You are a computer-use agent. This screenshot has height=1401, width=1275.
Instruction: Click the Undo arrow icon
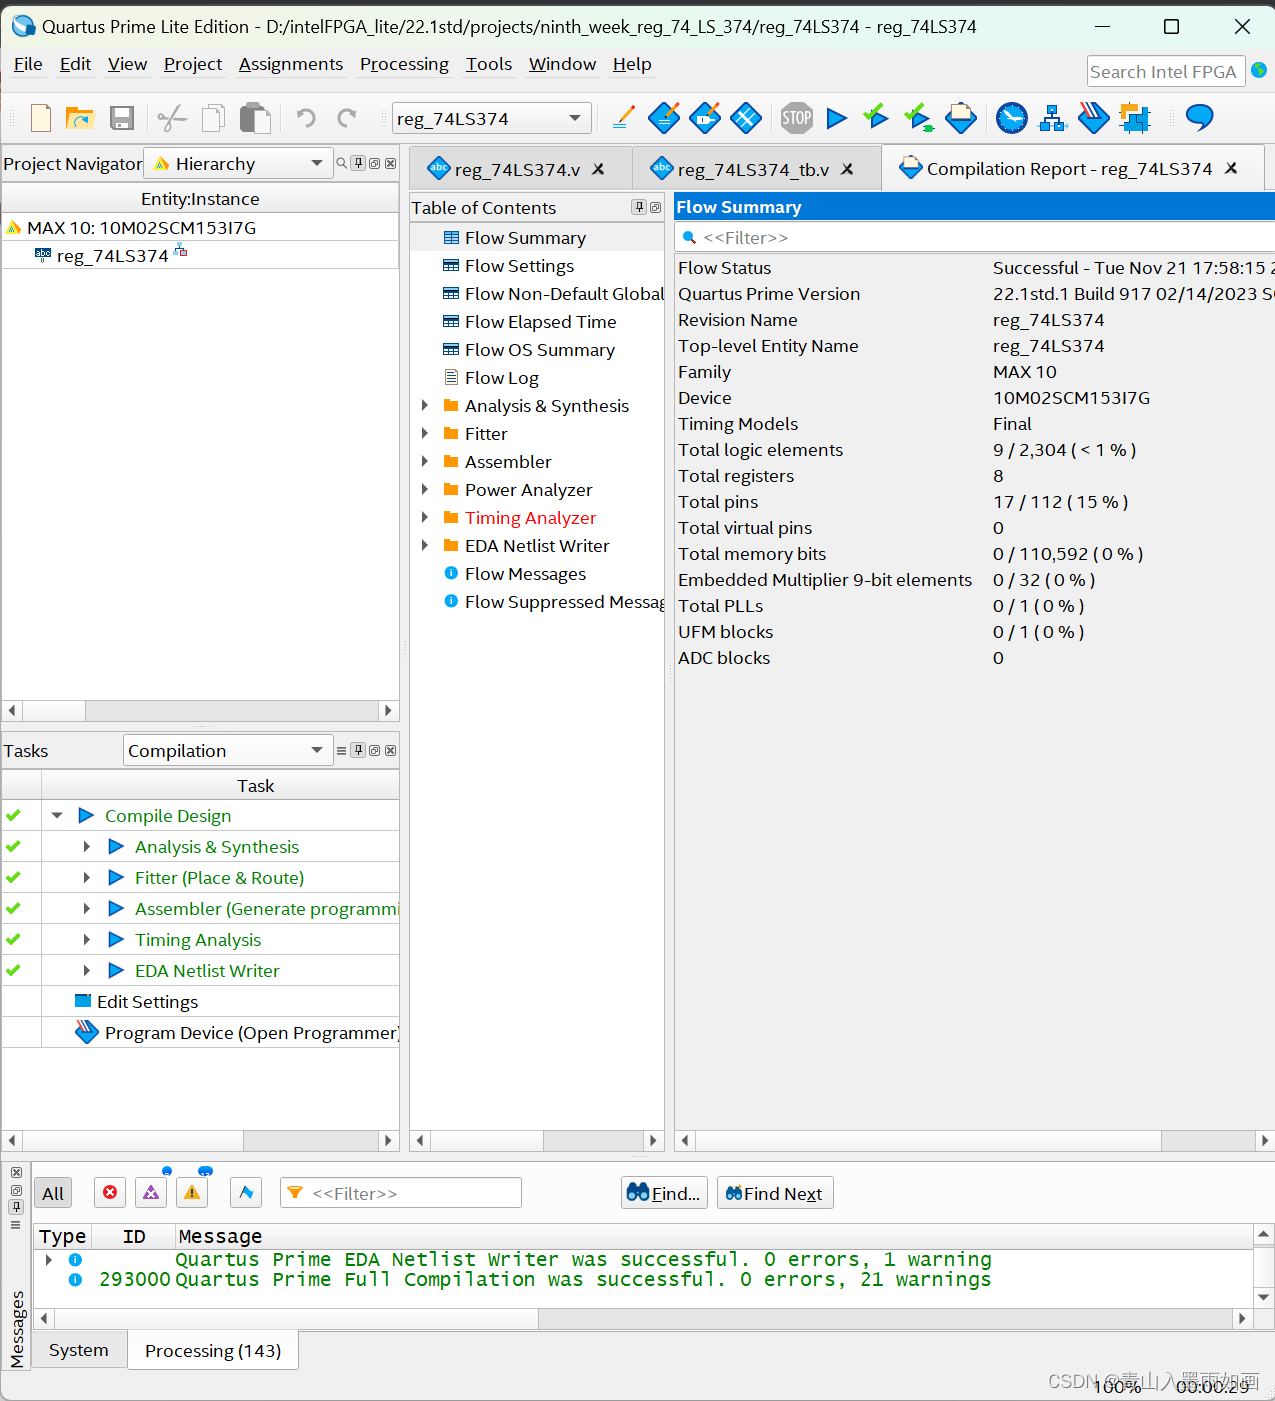(x=306, y=118)
